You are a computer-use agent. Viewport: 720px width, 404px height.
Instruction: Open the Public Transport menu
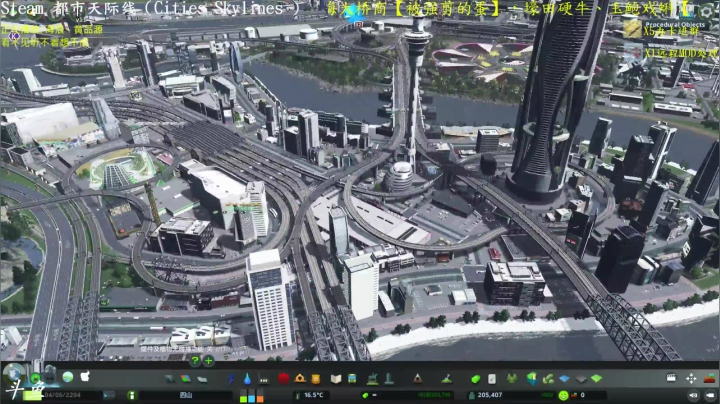point(352,379)
